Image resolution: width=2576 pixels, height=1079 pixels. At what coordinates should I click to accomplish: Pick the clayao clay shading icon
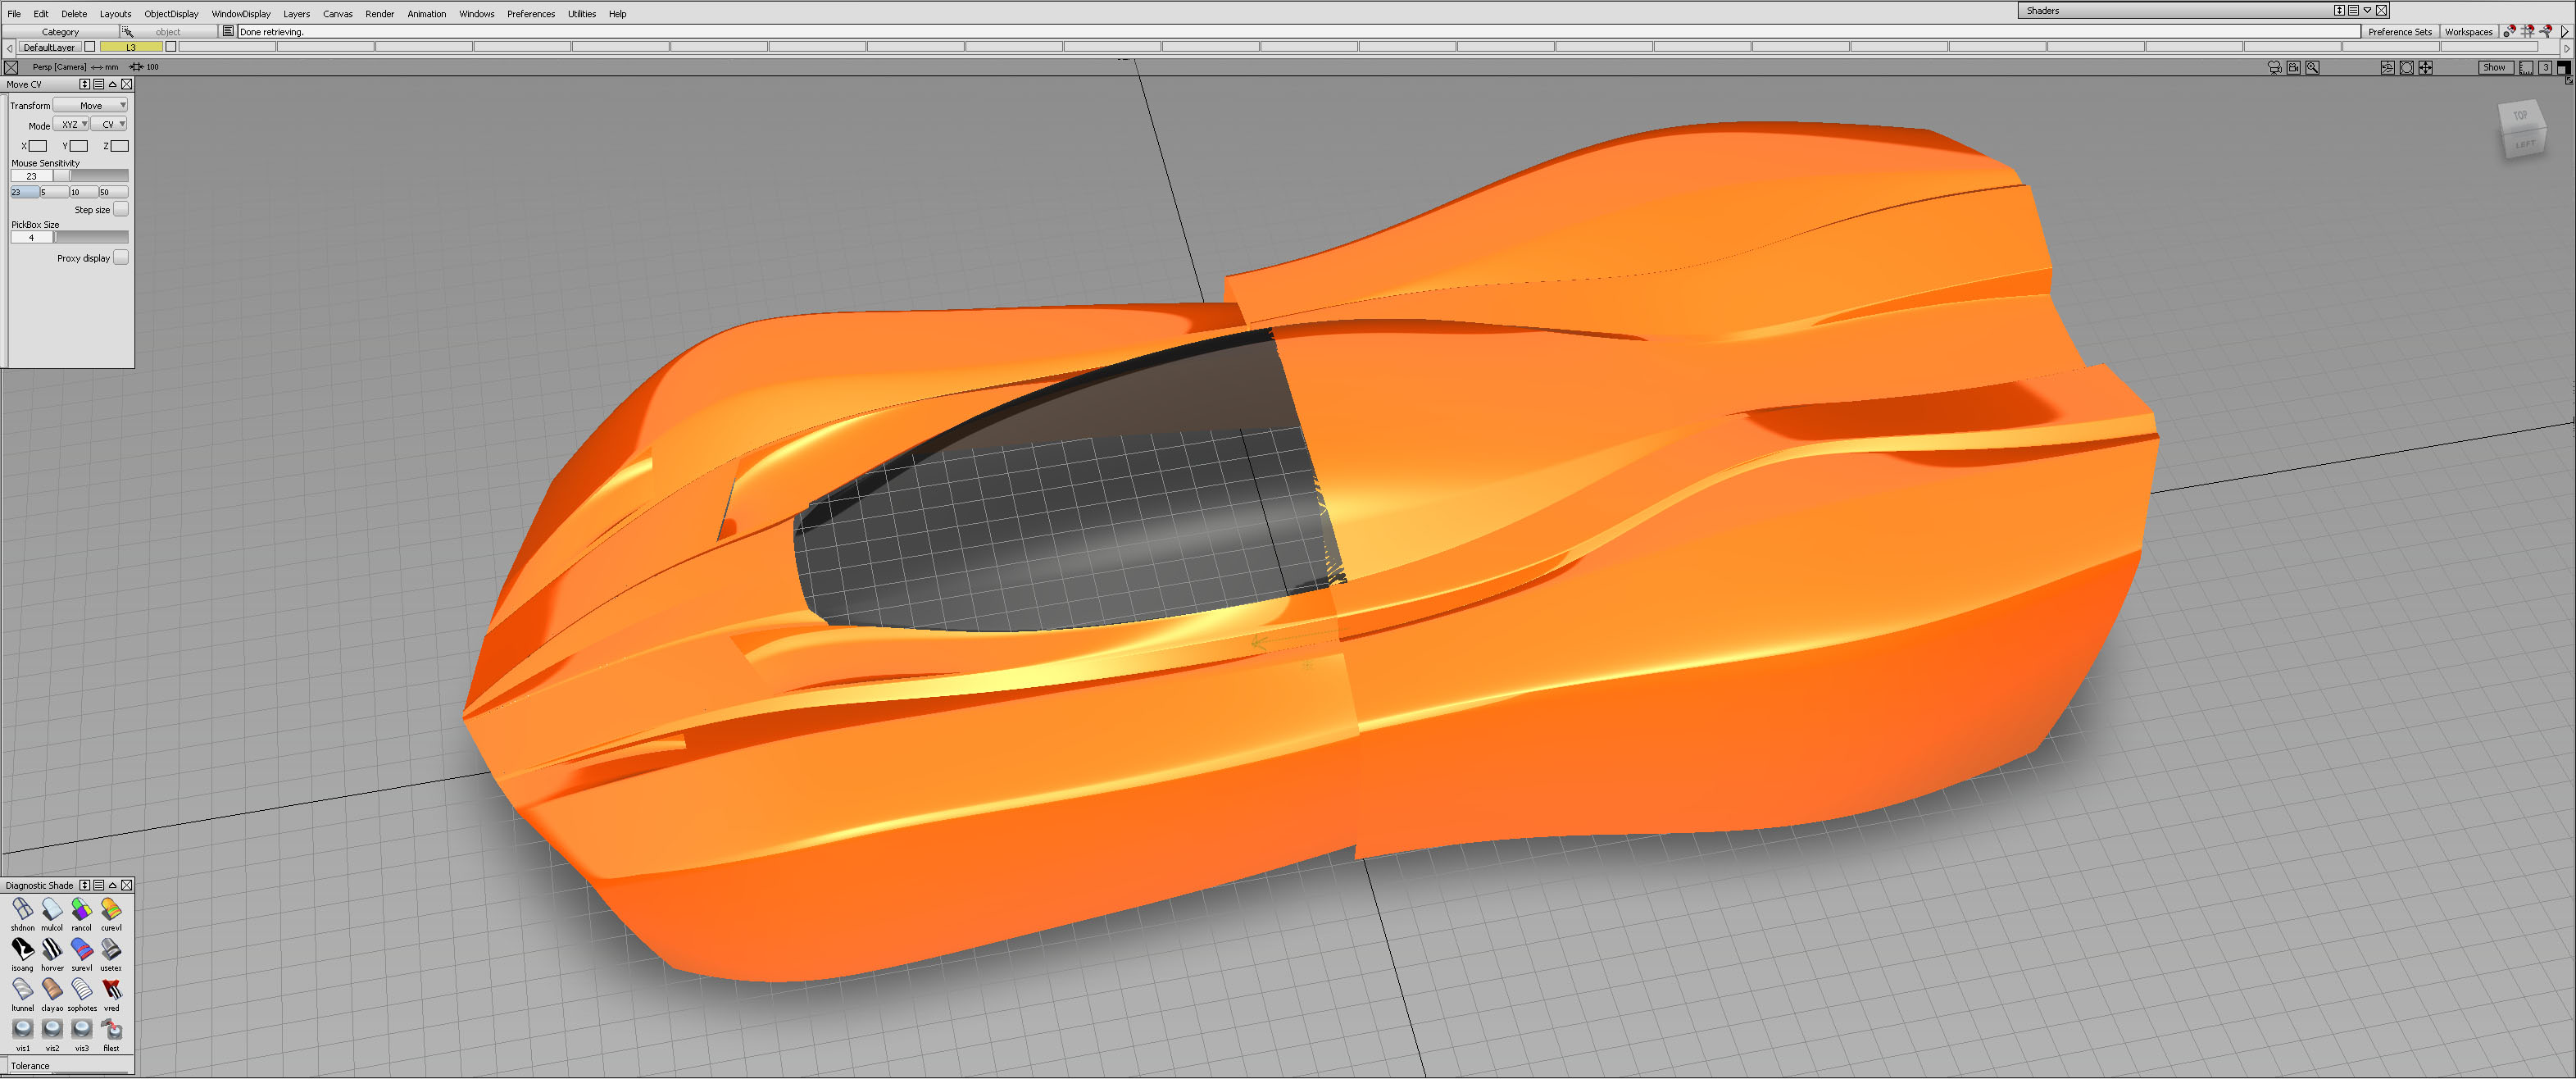tap(52, 990)
